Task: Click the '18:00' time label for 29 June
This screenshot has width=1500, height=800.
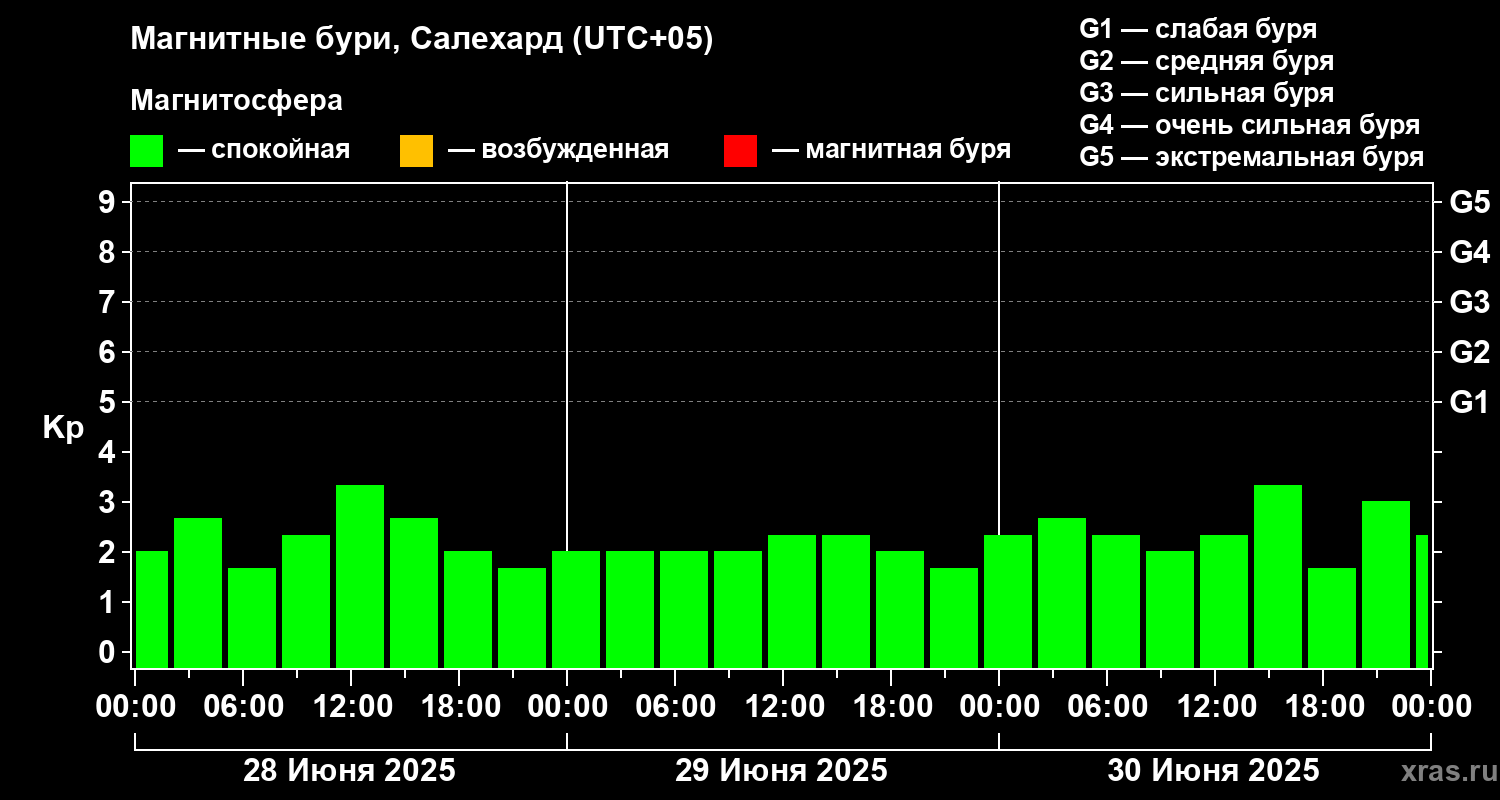Action: [891, 706]
